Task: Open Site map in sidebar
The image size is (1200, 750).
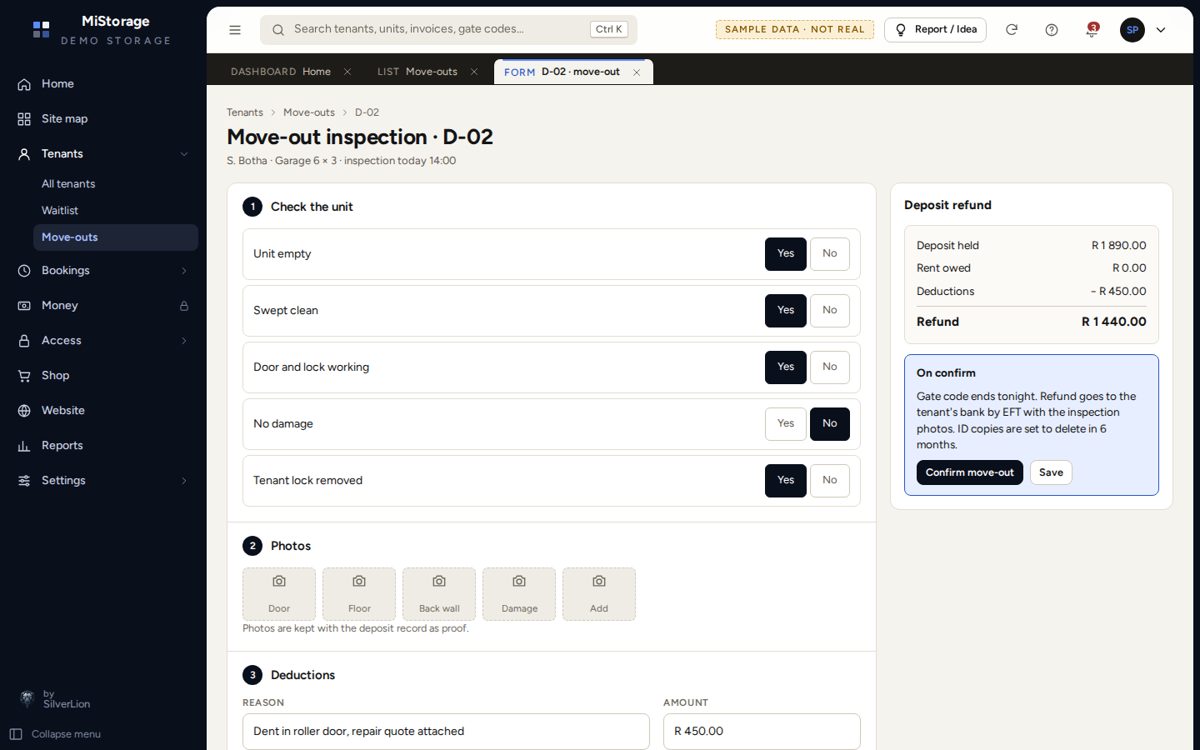Action: tap(103, 119)
